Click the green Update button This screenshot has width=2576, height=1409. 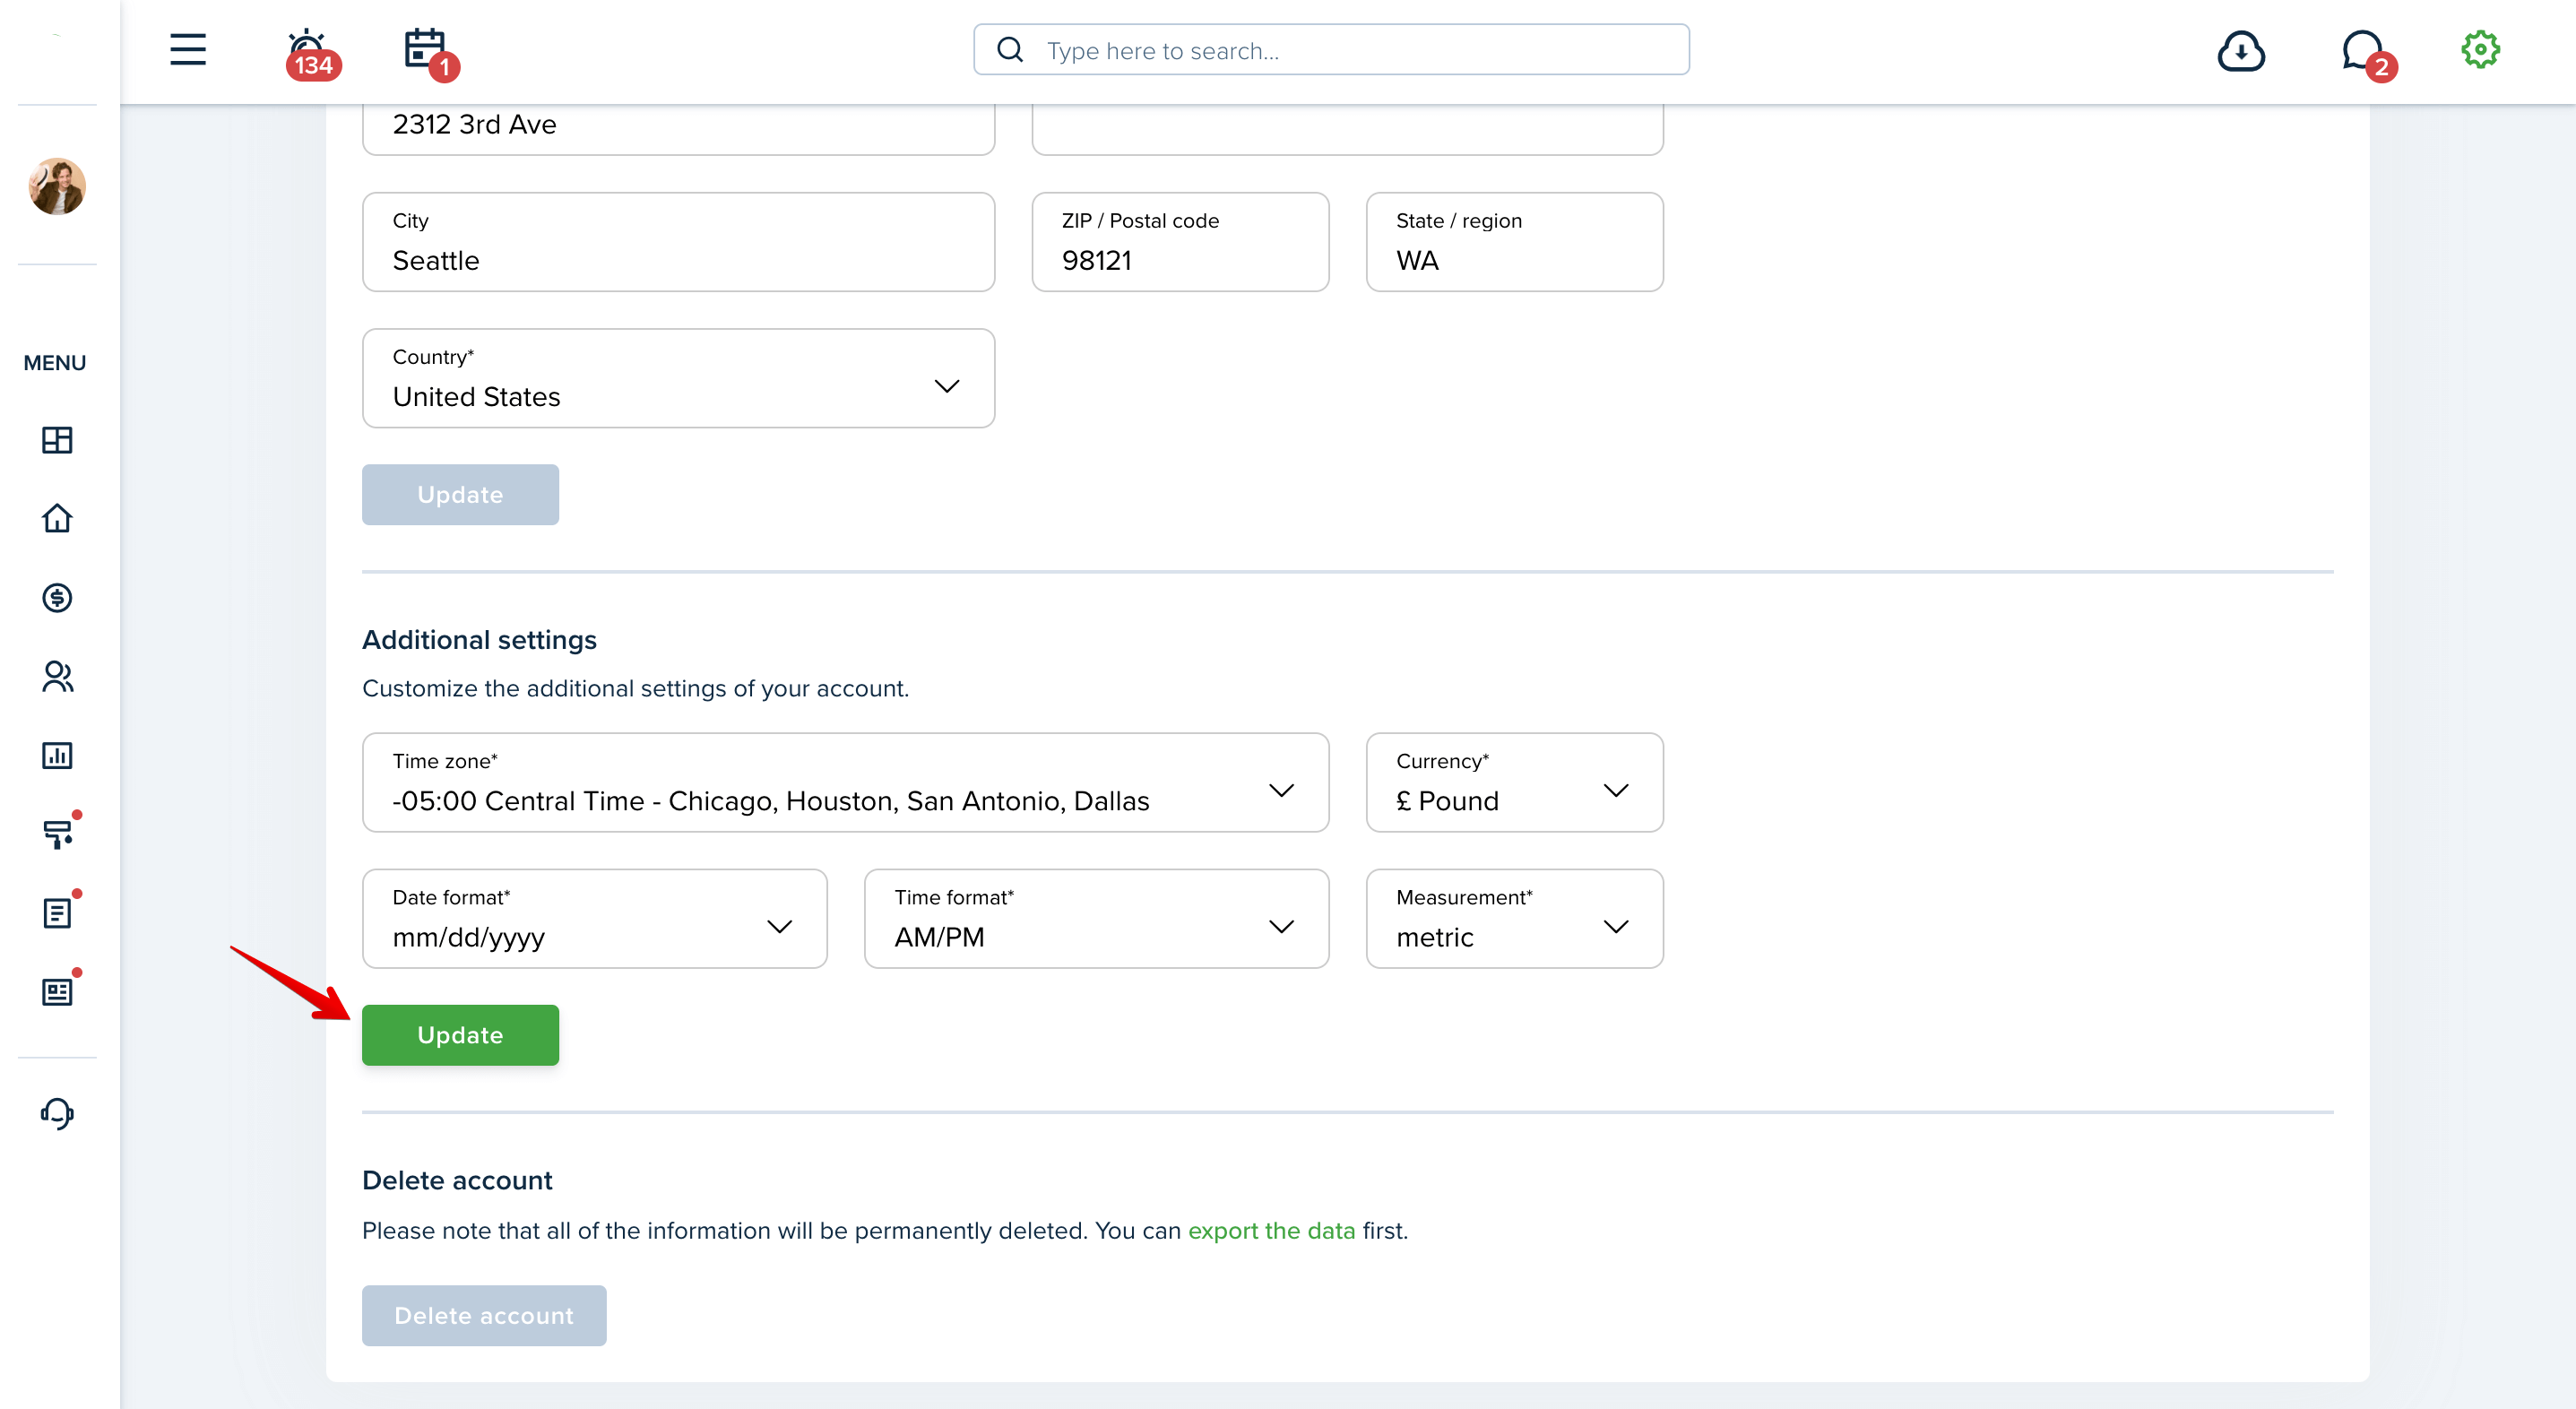460,1035
